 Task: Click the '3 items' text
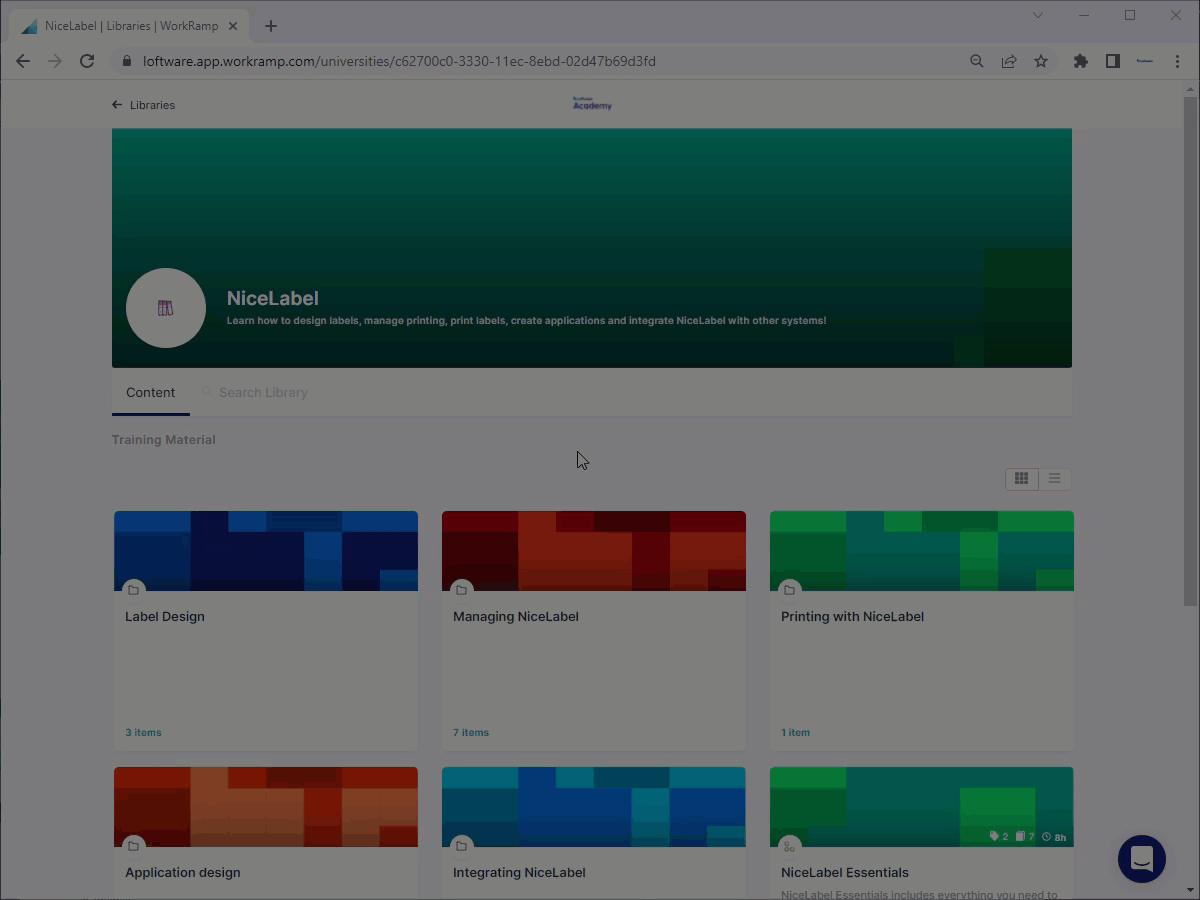(x=143, y=733)
